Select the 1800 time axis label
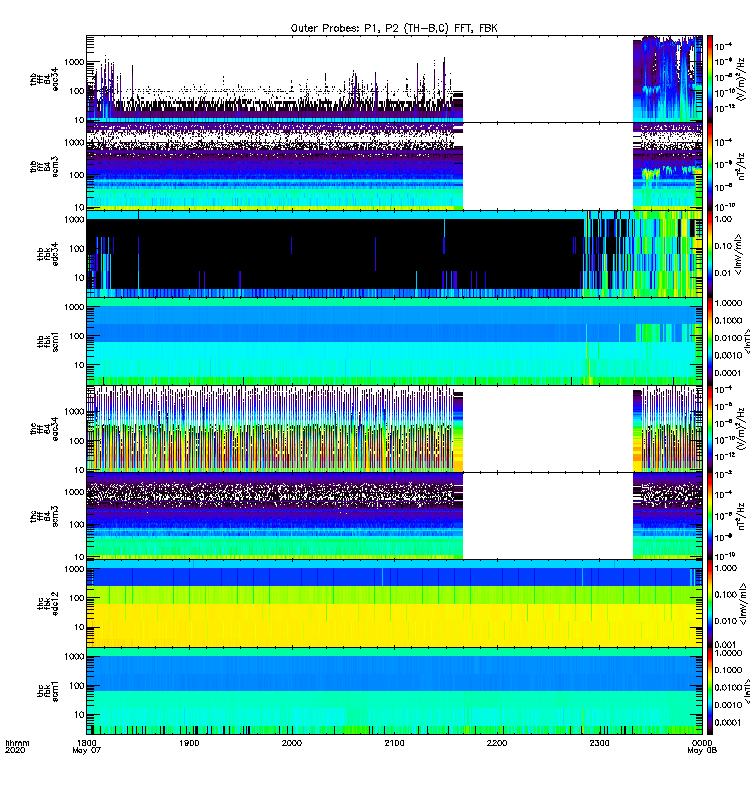Screen dimensions: 750x800 point(87,743)
